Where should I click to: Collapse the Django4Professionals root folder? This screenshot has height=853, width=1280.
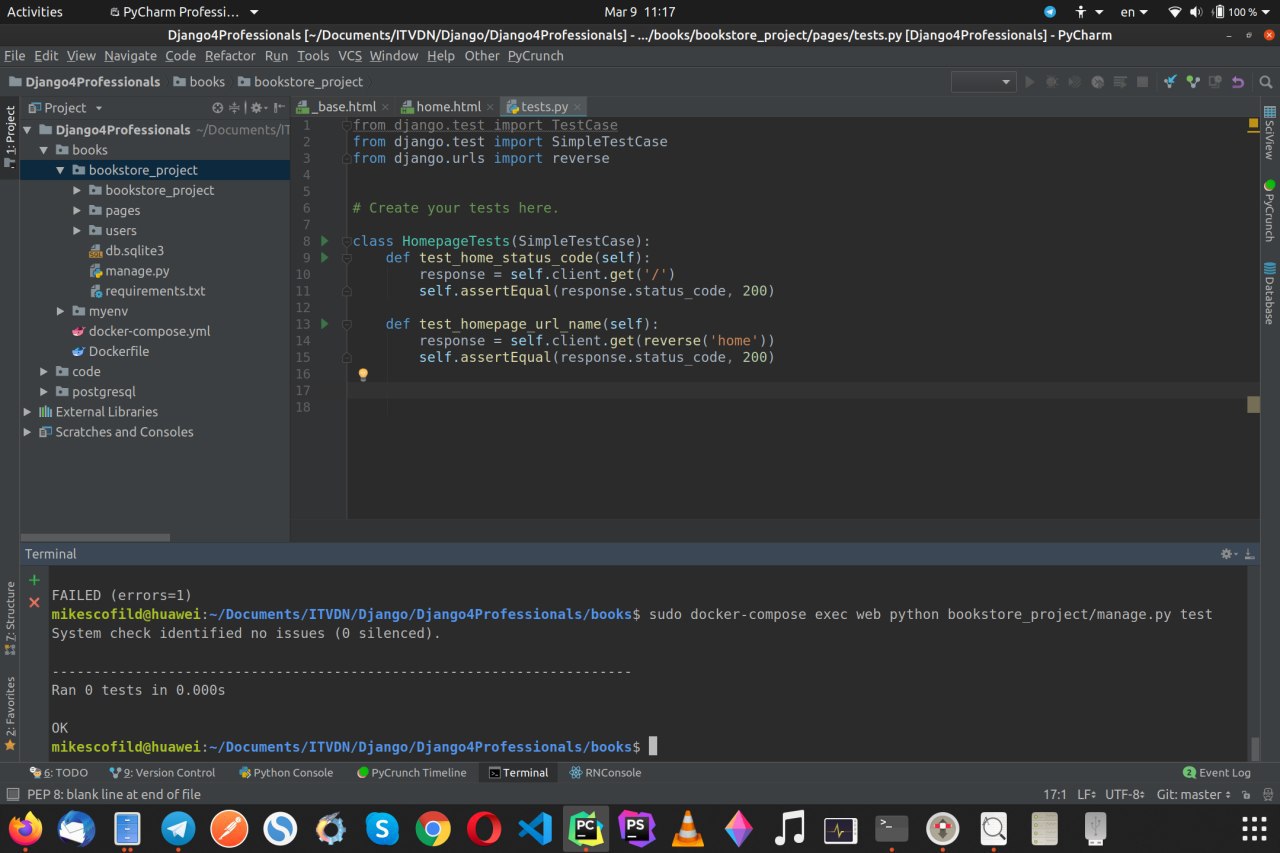(x=28, y=130)
